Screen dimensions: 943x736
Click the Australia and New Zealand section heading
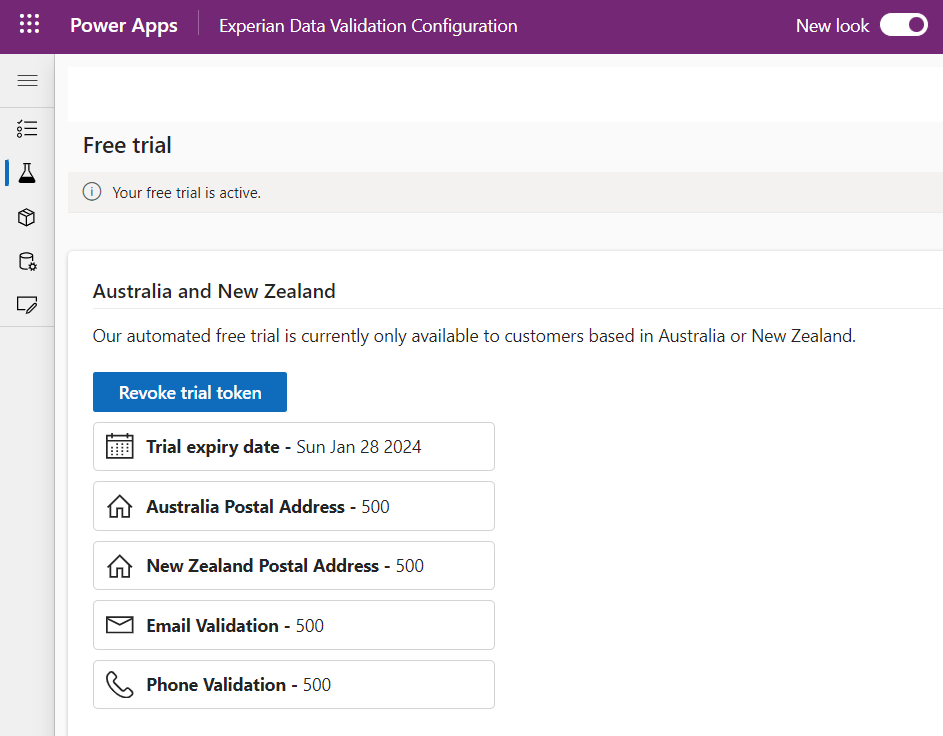(214, 292)
